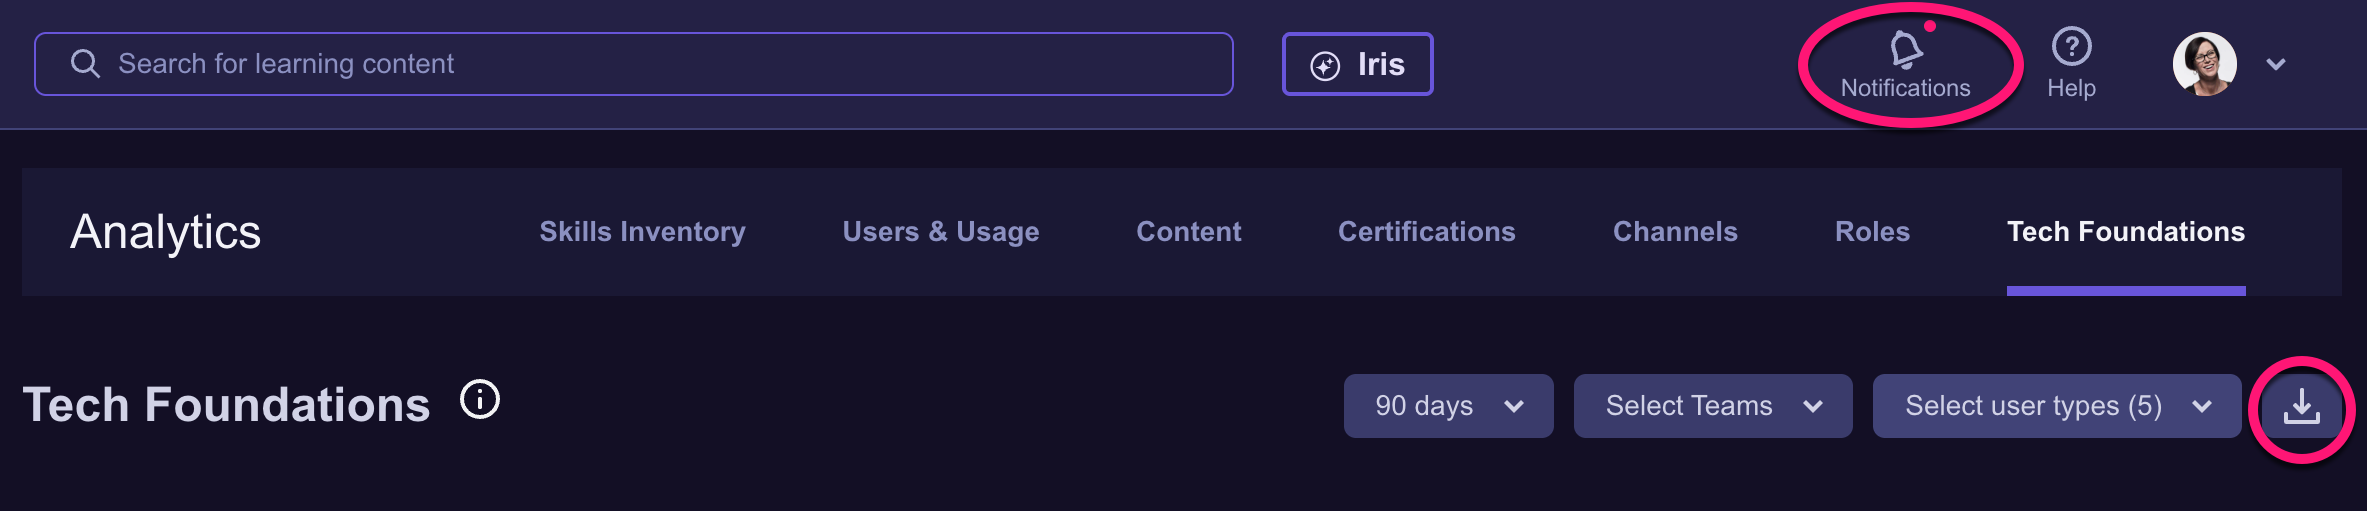This screenshot has height=511, width=2367.
Task: Select the Certifications tab
Action: 1426,232
